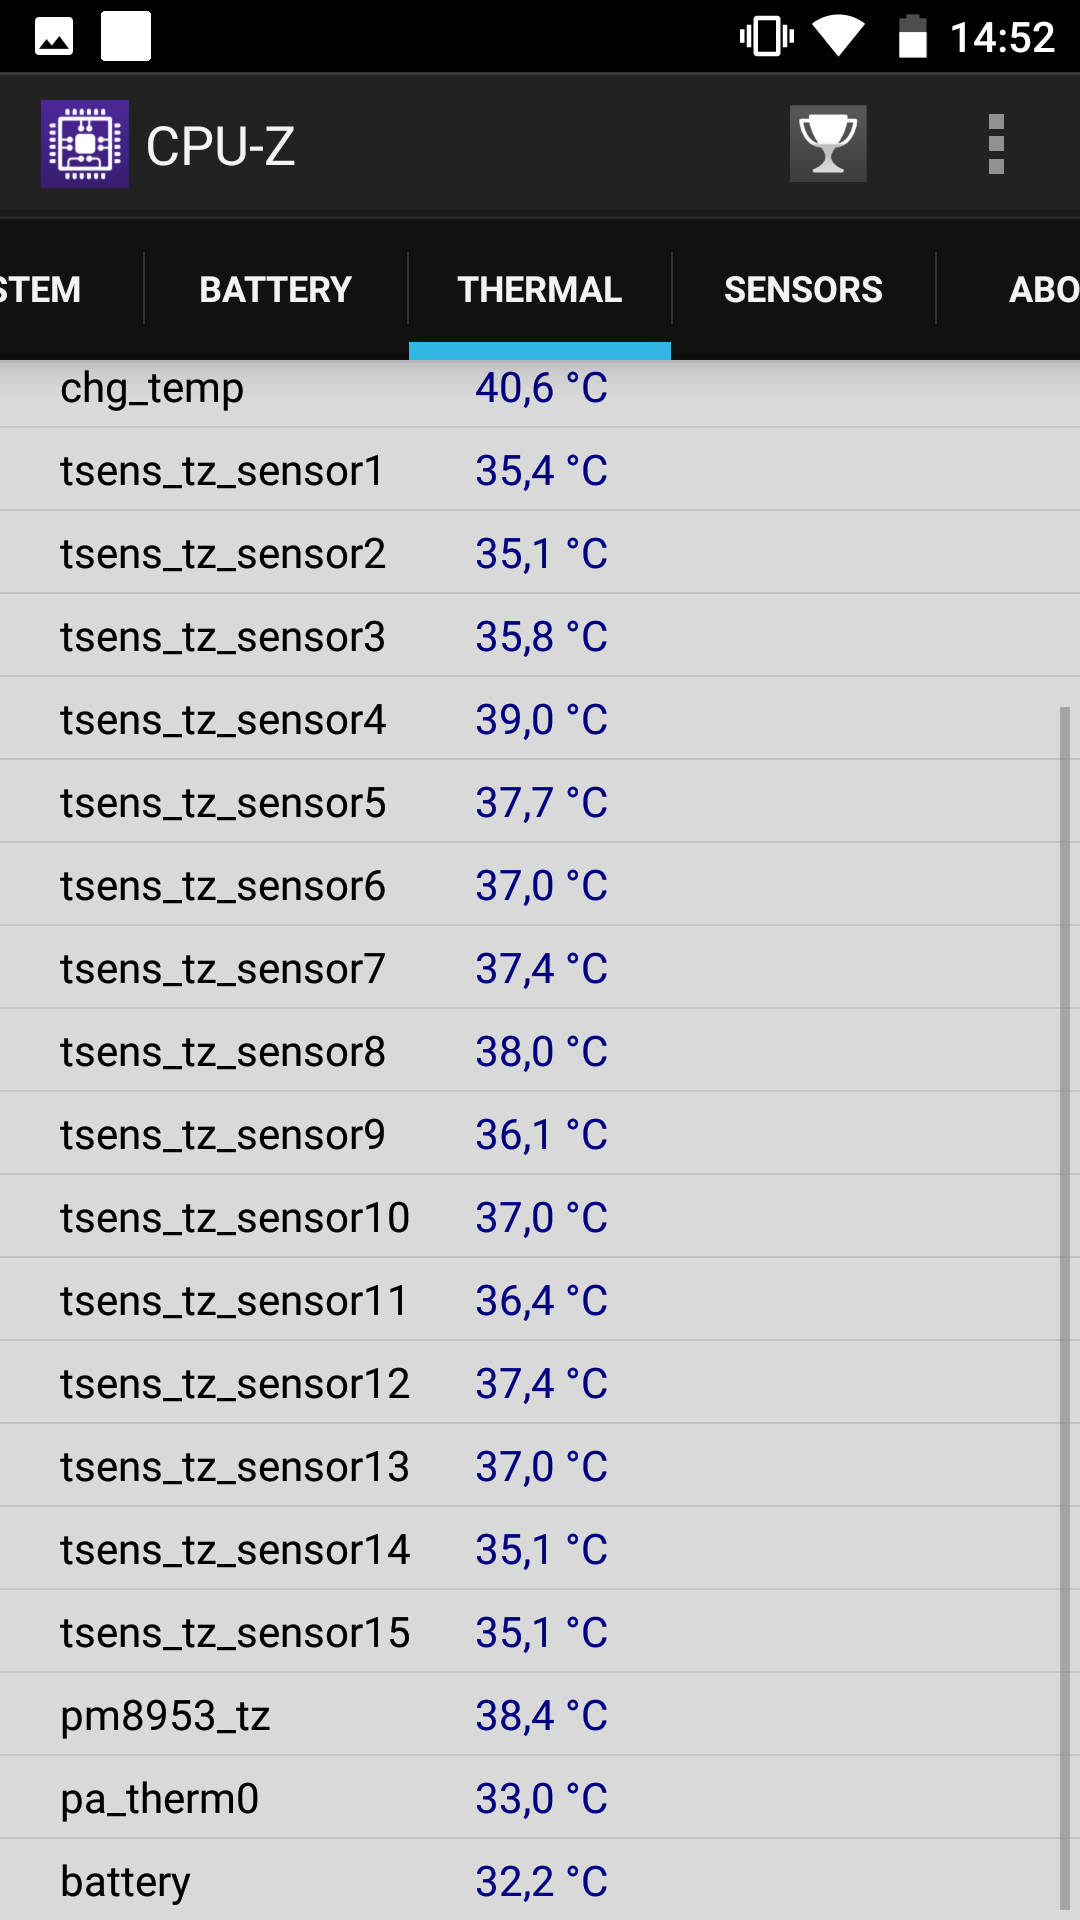Tap the pm8953_tz temperature entry

point(540,1715)
